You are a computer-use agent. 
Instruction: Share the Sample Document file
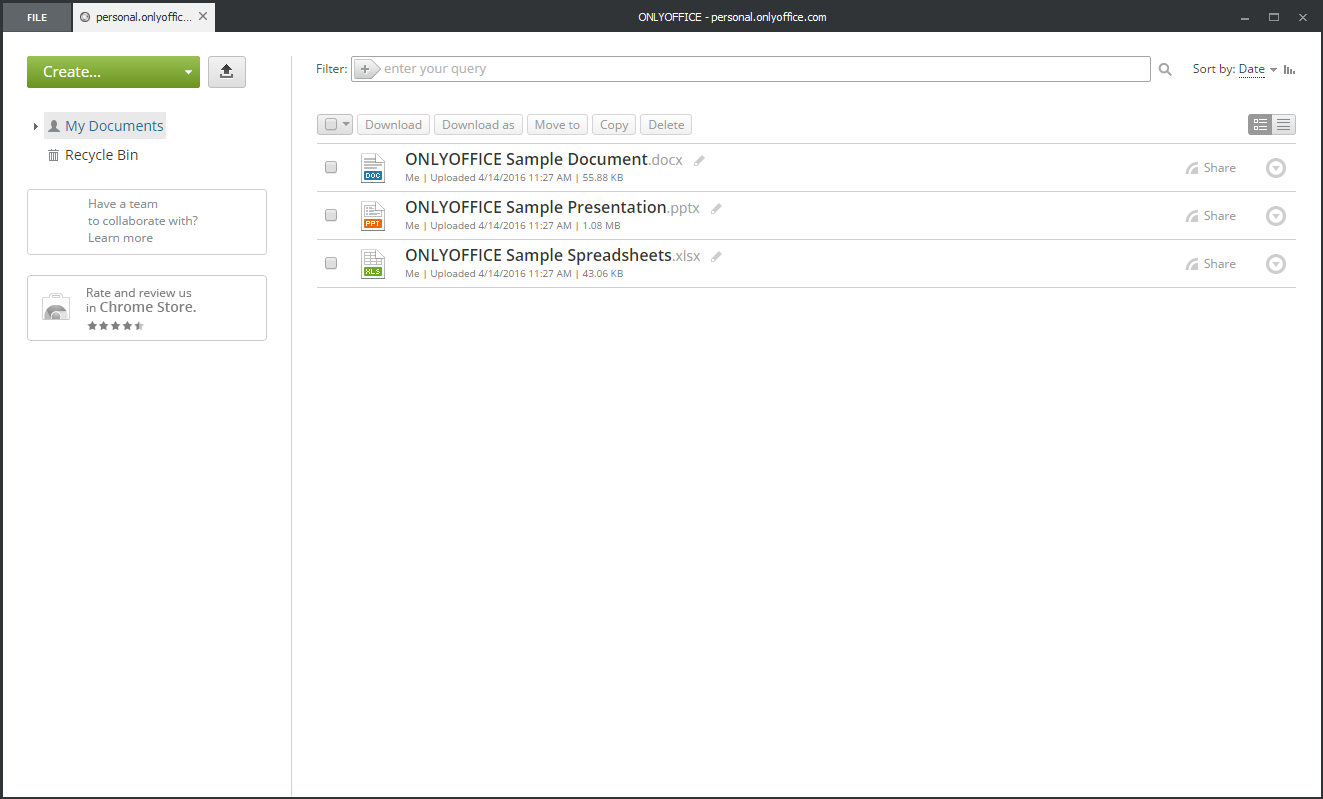click(x=1211, y=168)
